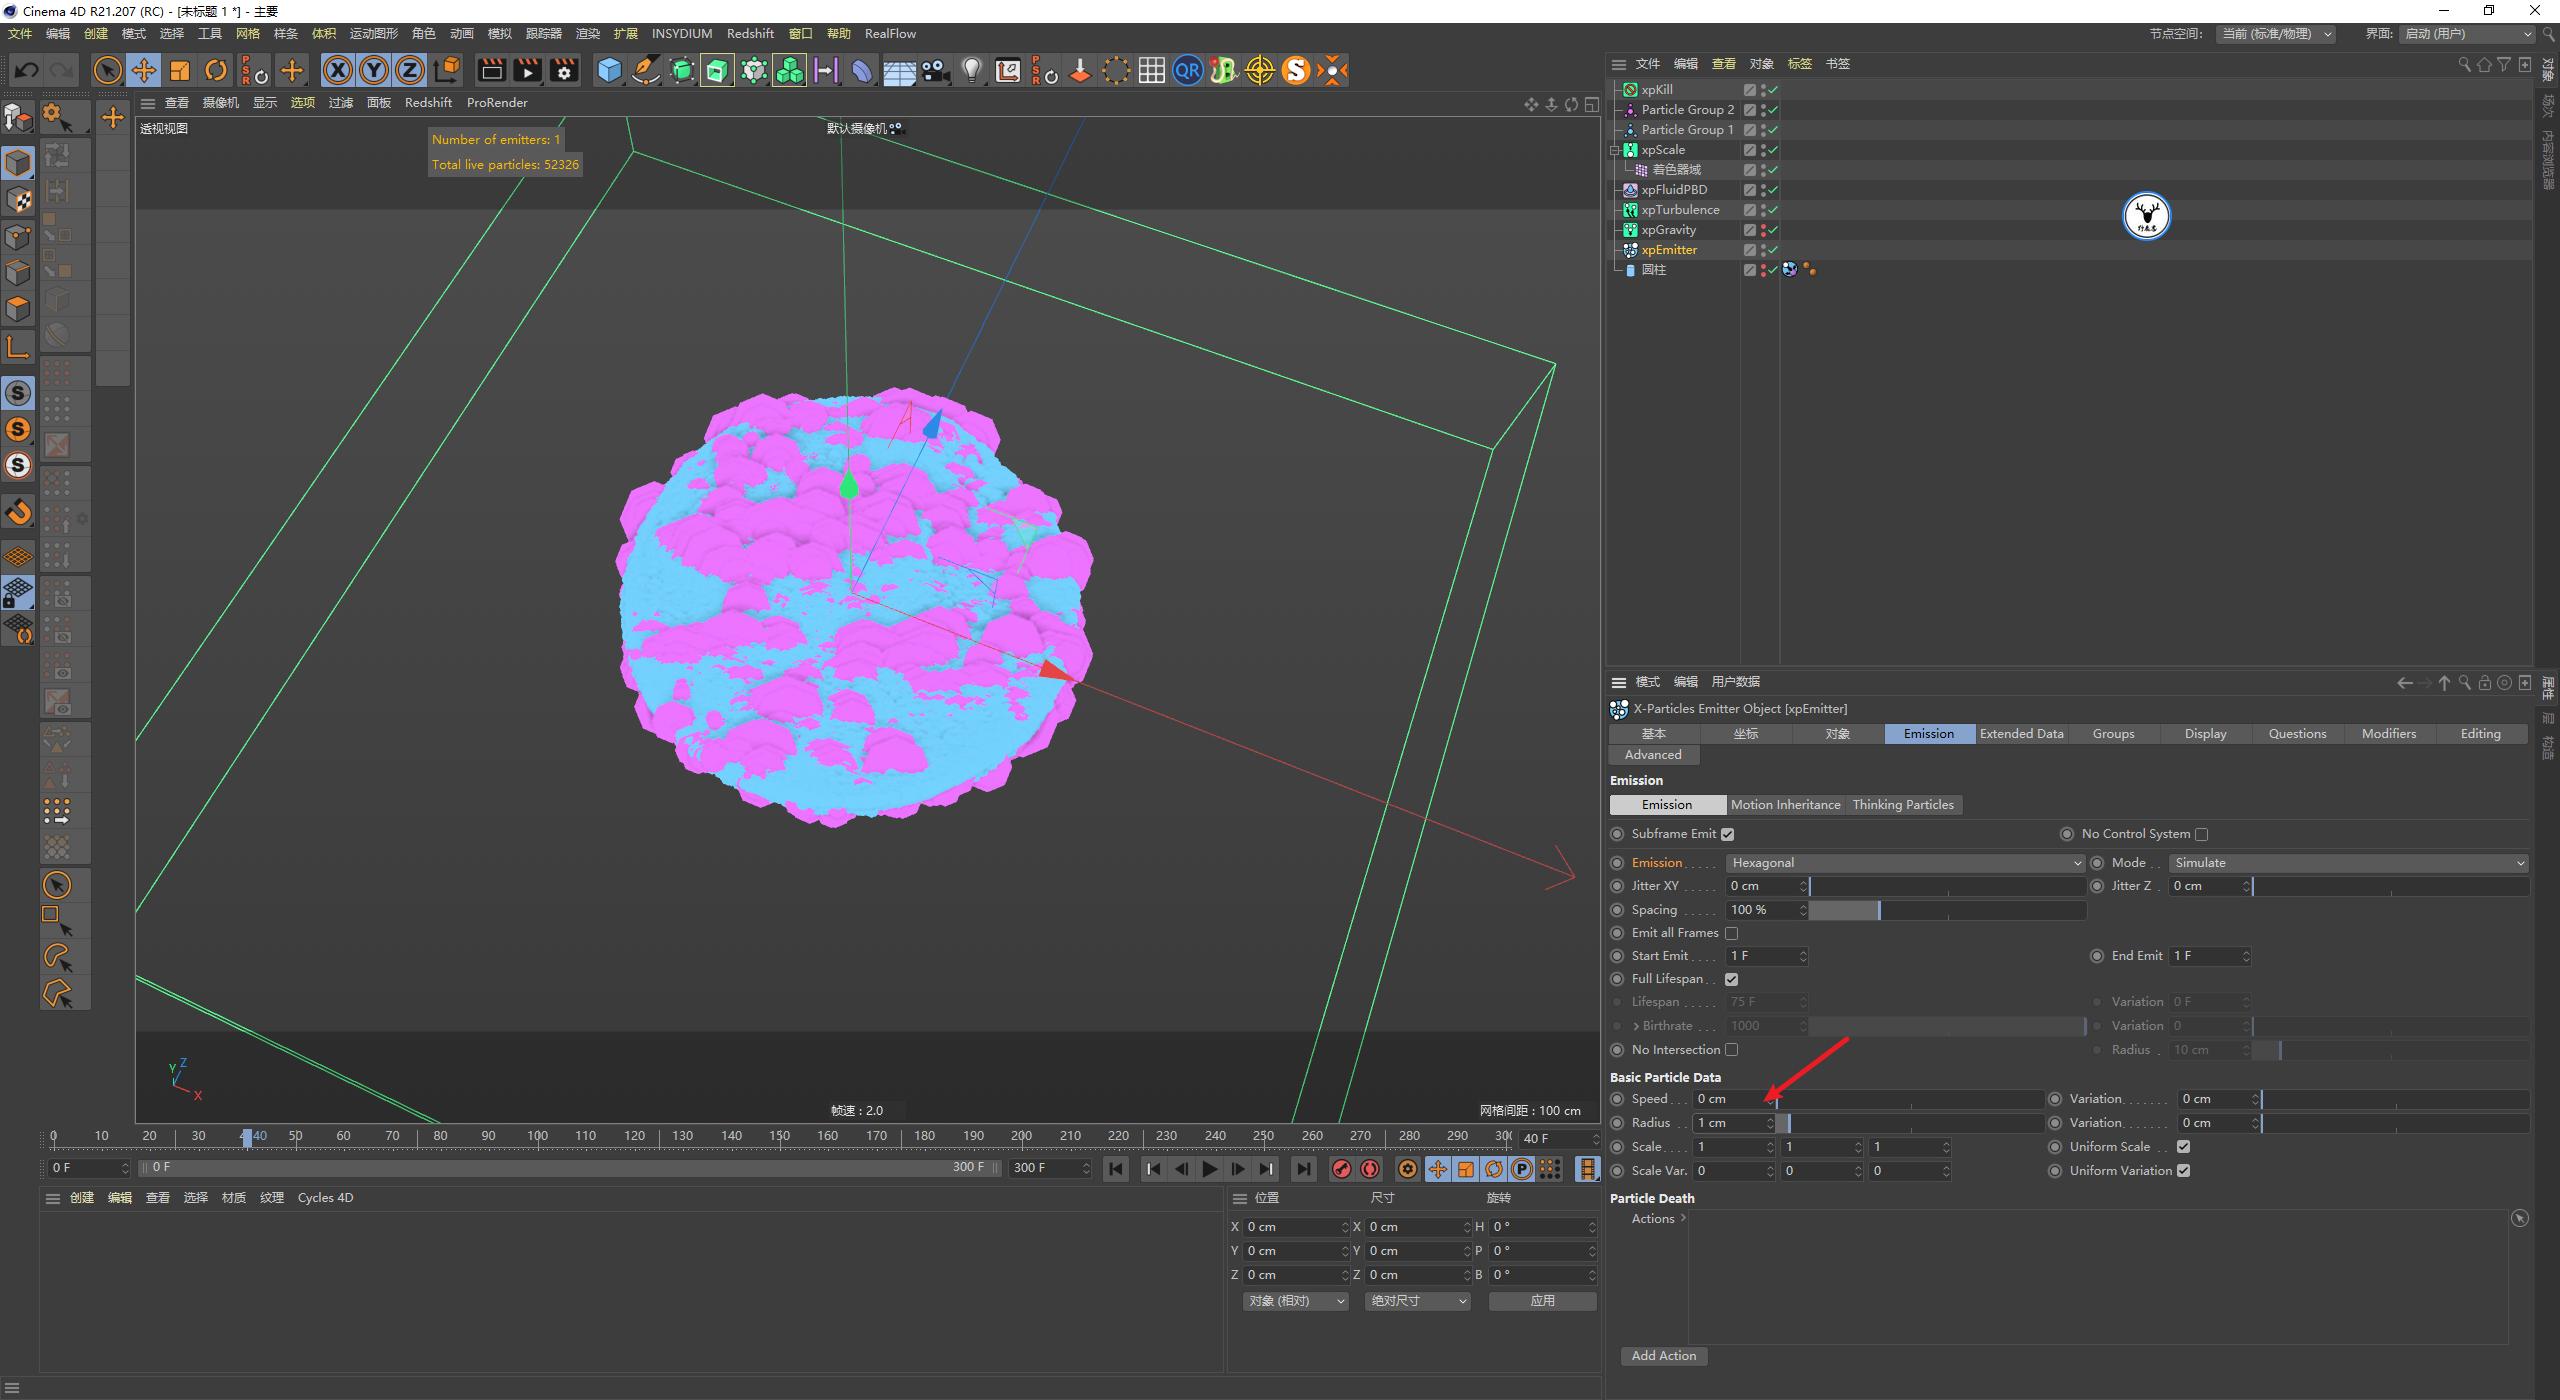Click the 应用 apply button
2560x1400 pixels.
pos(1542,1301)
